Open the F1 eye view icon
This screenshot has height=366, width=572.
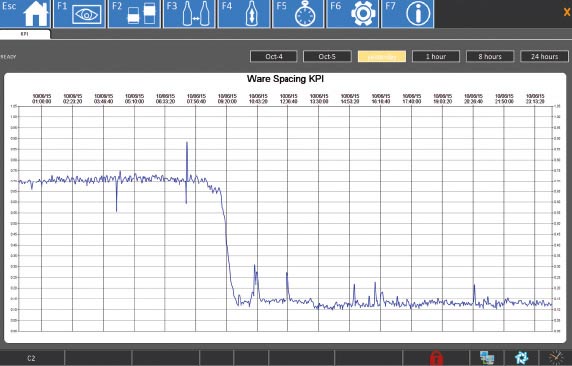pyautogui.click(x=80, y=14)
